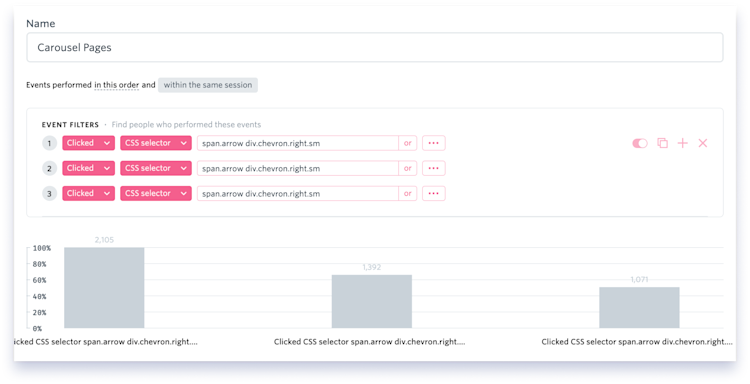Open CSS selector dropdown in row 1

[x=156, y=143]
